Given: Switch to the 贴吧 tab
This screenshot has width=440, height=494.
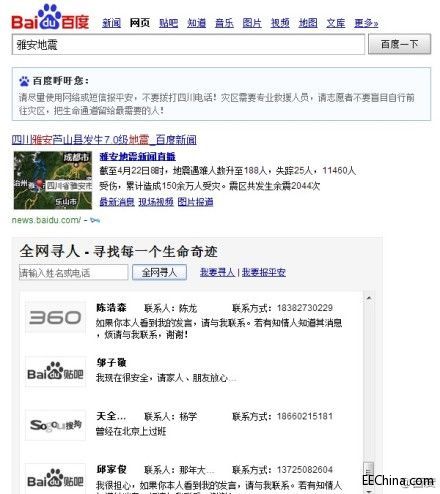Looking at the screenshot, I should [168, 23].
